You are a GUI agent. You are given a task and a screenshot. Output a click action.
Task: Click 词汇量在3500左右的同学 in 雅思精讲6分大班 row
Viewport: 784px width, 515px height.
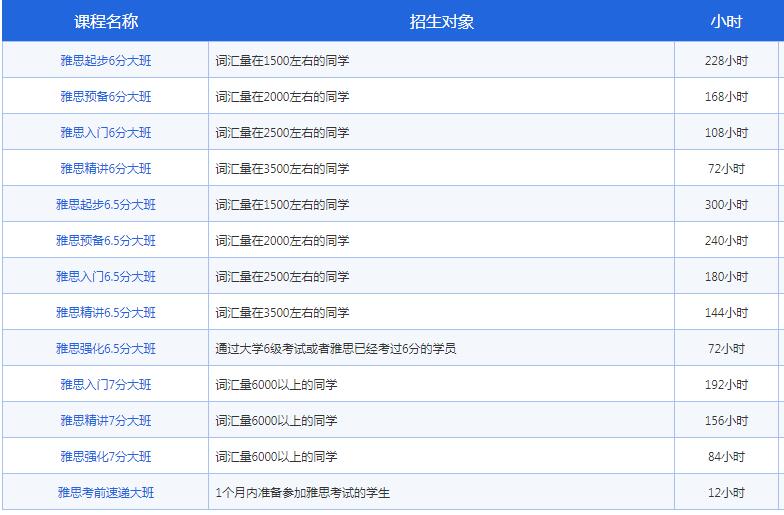pos(282,168)
